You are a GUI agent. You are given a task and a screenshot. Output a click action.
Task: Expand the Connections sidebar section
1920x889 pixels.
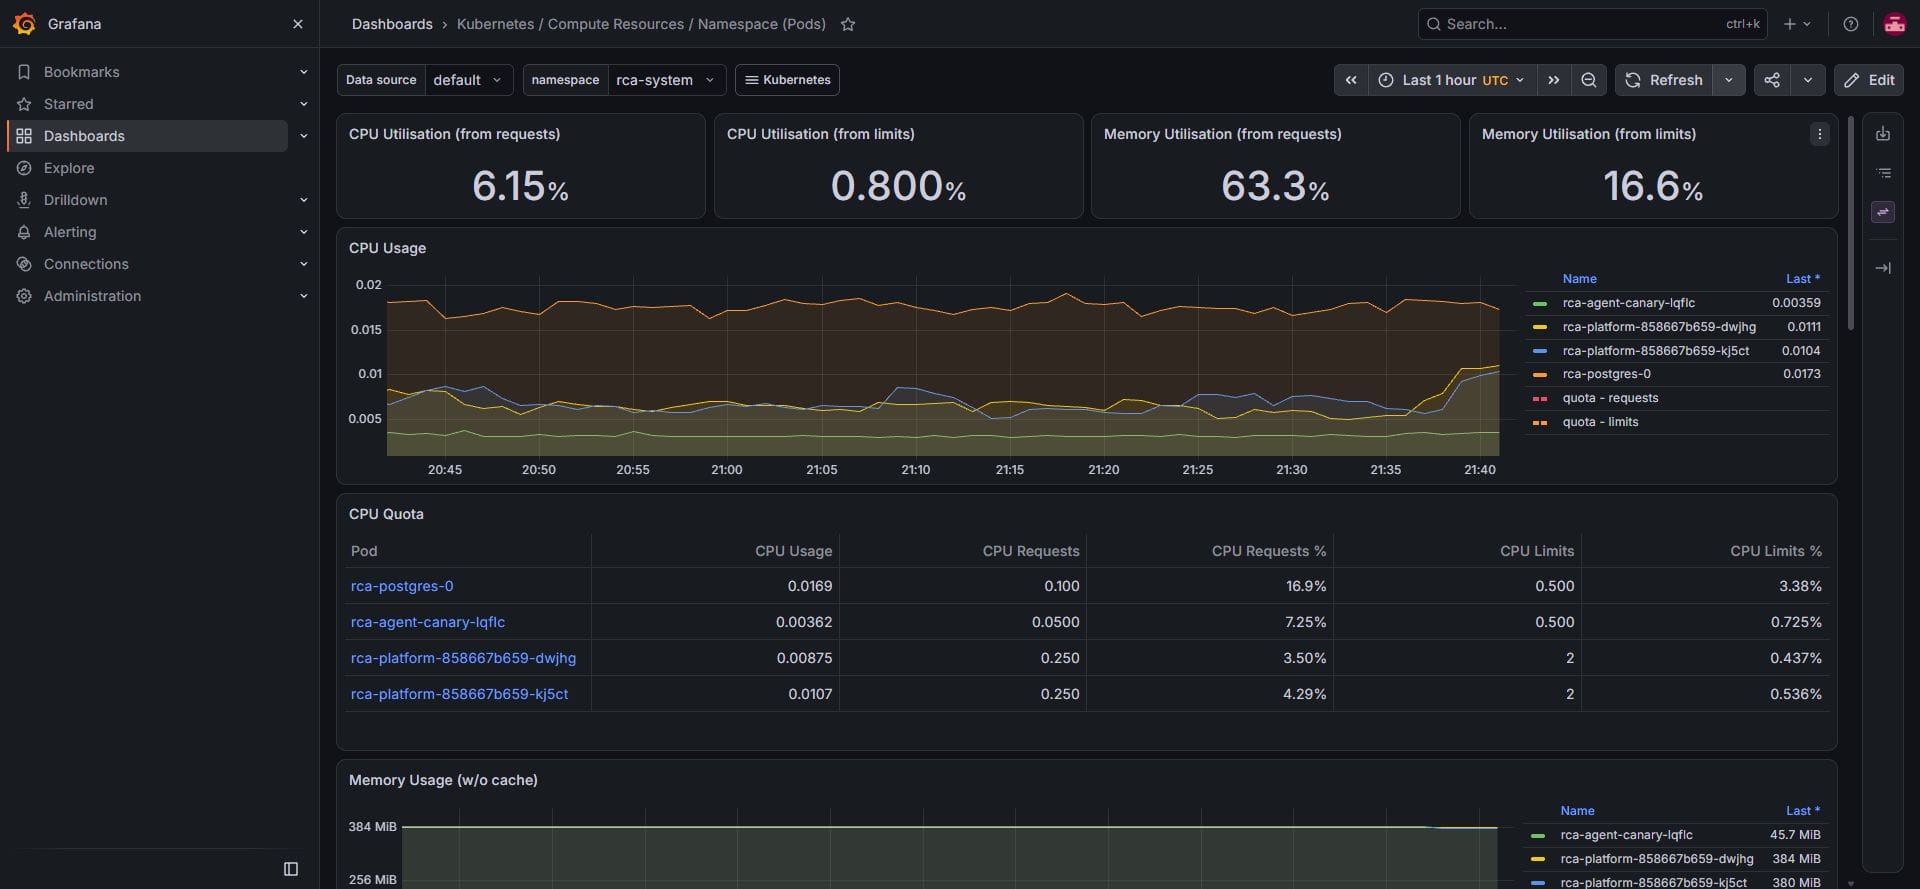[x=303, y=264]
